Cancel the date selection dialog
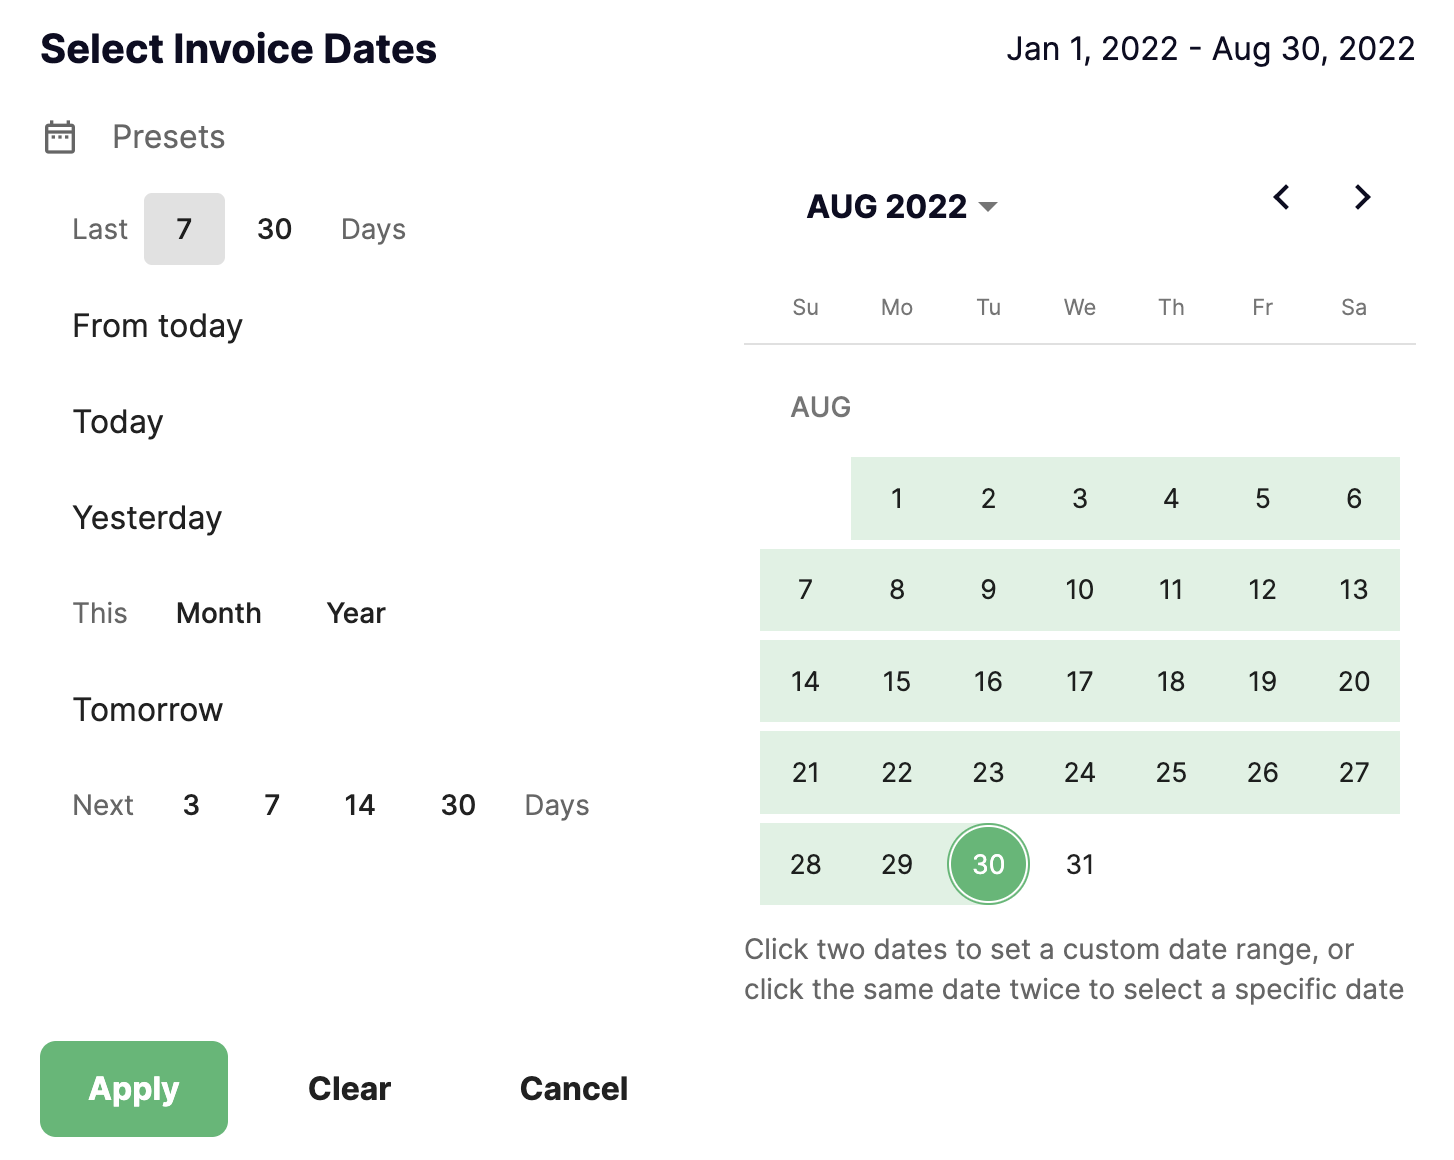This screenshot has height=1160, width=1454. click(x=574, y=1089)
